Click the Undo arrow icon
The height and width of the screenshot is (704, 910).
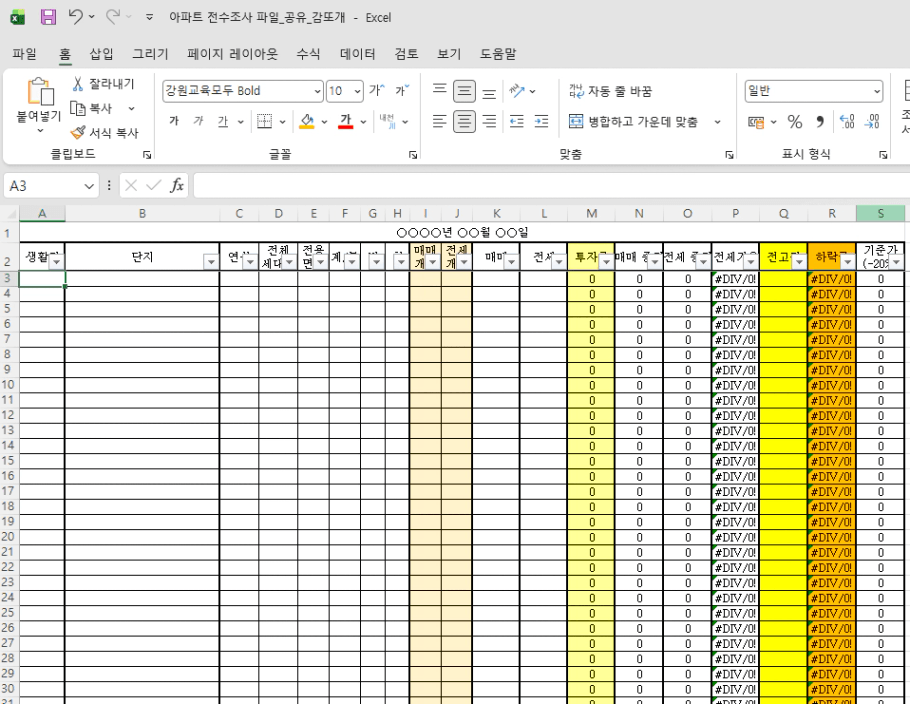(73, 17)
